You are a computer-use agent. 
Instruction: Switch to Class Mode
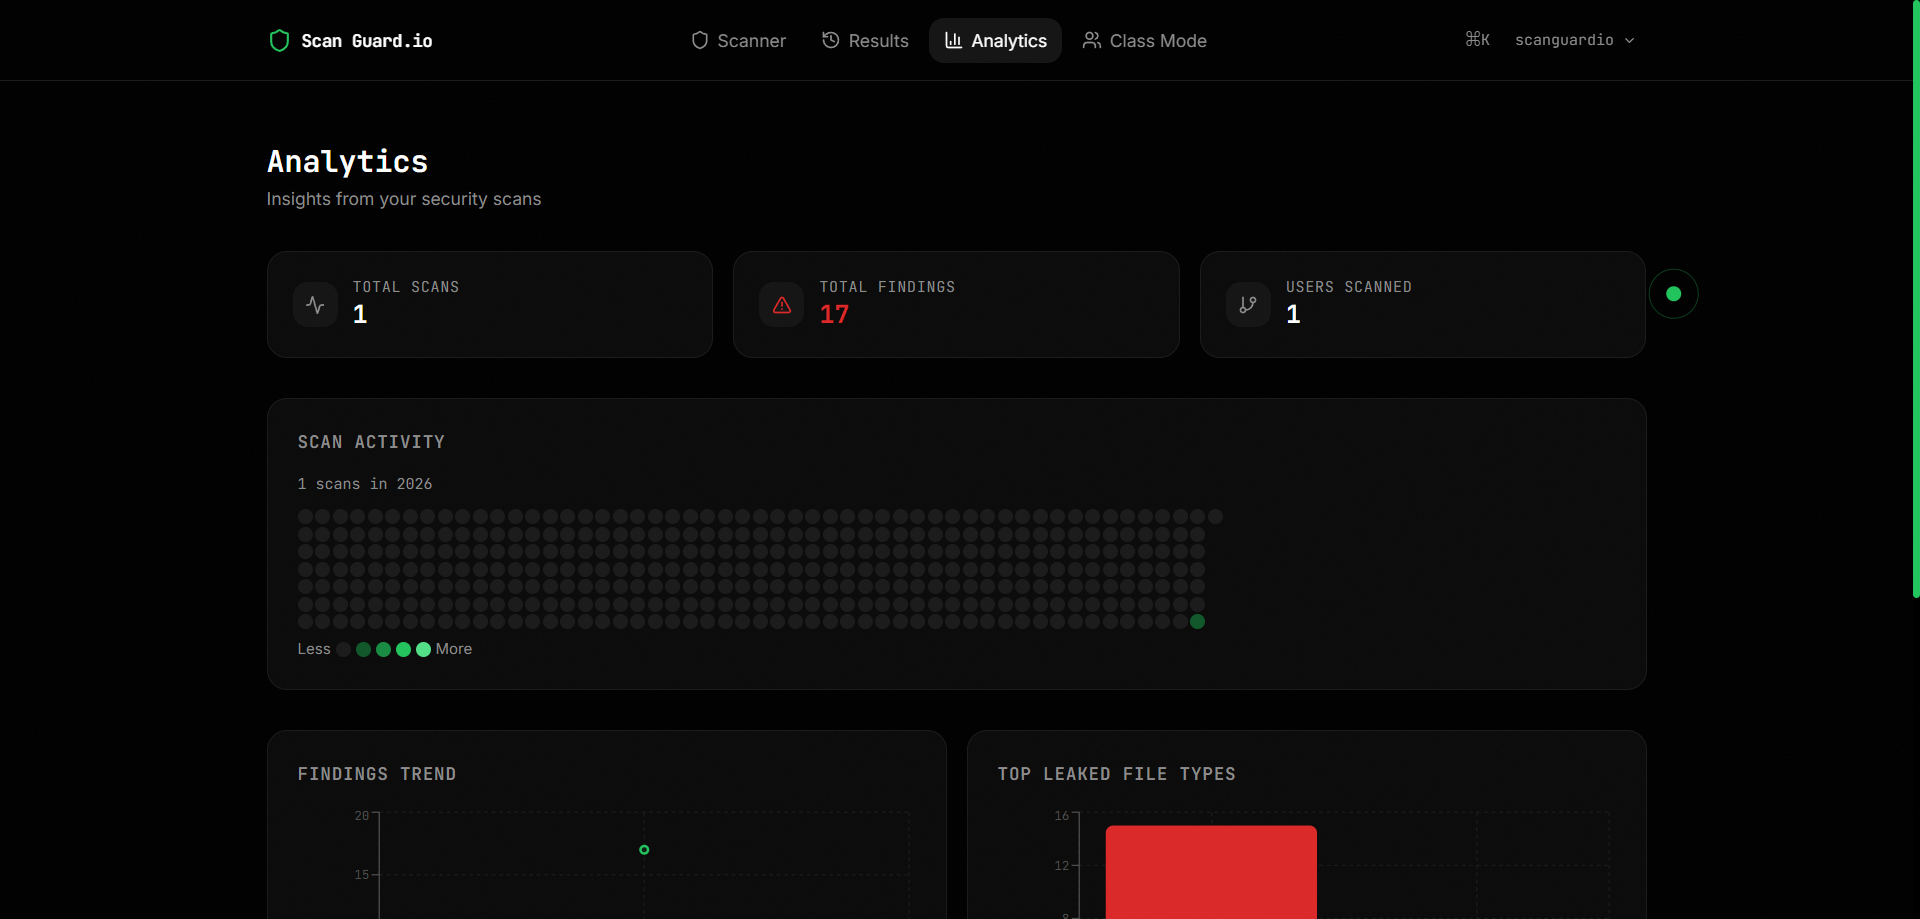pos(1158,40)
